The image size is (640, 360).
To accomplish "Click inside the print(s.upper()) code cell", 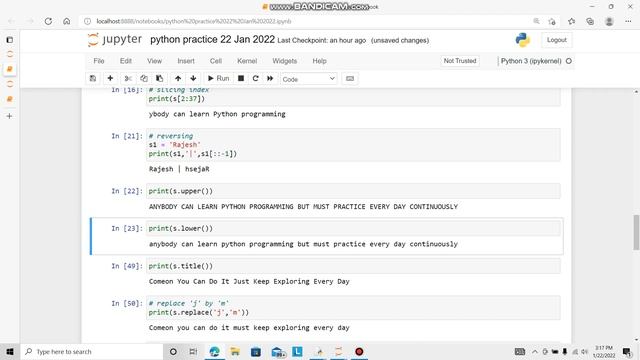I will tap(353, 191).
